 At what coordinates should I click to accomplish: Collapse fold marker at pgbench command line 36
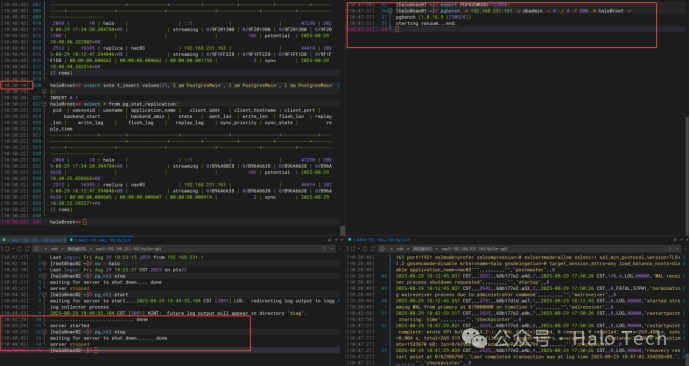tap(390, 11)
